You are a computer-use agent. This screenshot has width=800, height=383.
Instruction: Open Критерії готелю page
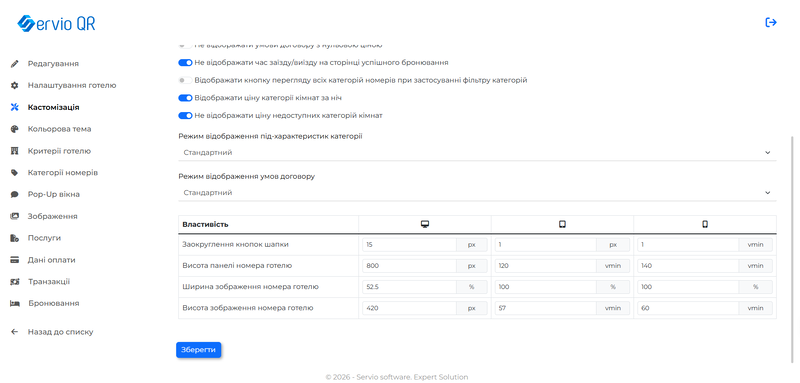click(59, 151)
